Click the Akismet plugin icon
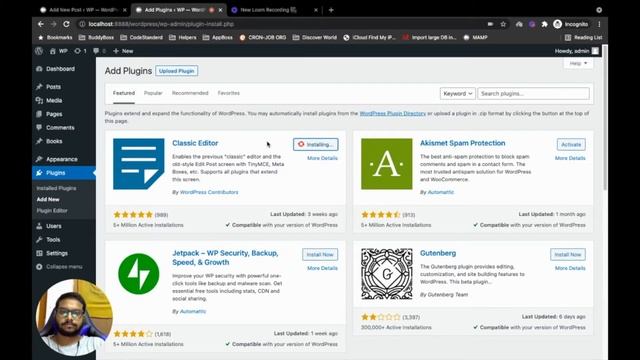Viewport: 640px width, 360px height. (x=387, y=164)
